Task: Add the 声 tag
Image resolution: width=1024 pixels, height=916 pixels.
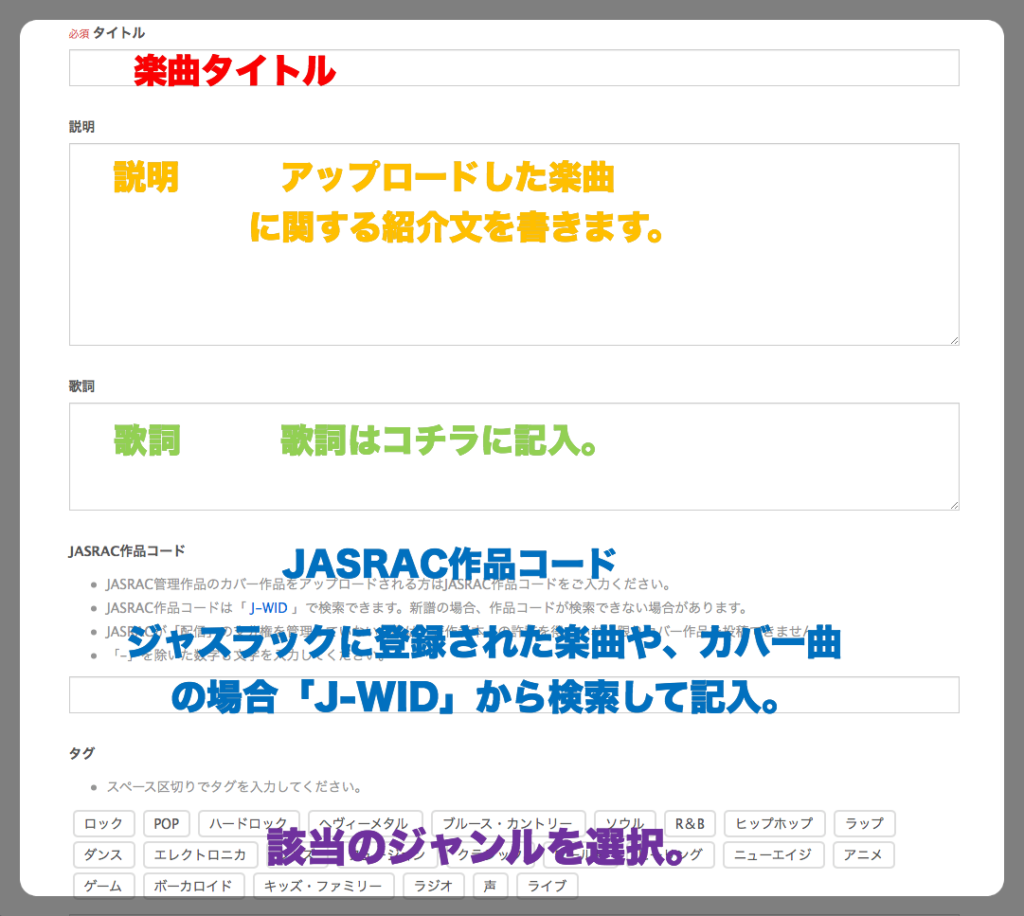Action: 490,887
